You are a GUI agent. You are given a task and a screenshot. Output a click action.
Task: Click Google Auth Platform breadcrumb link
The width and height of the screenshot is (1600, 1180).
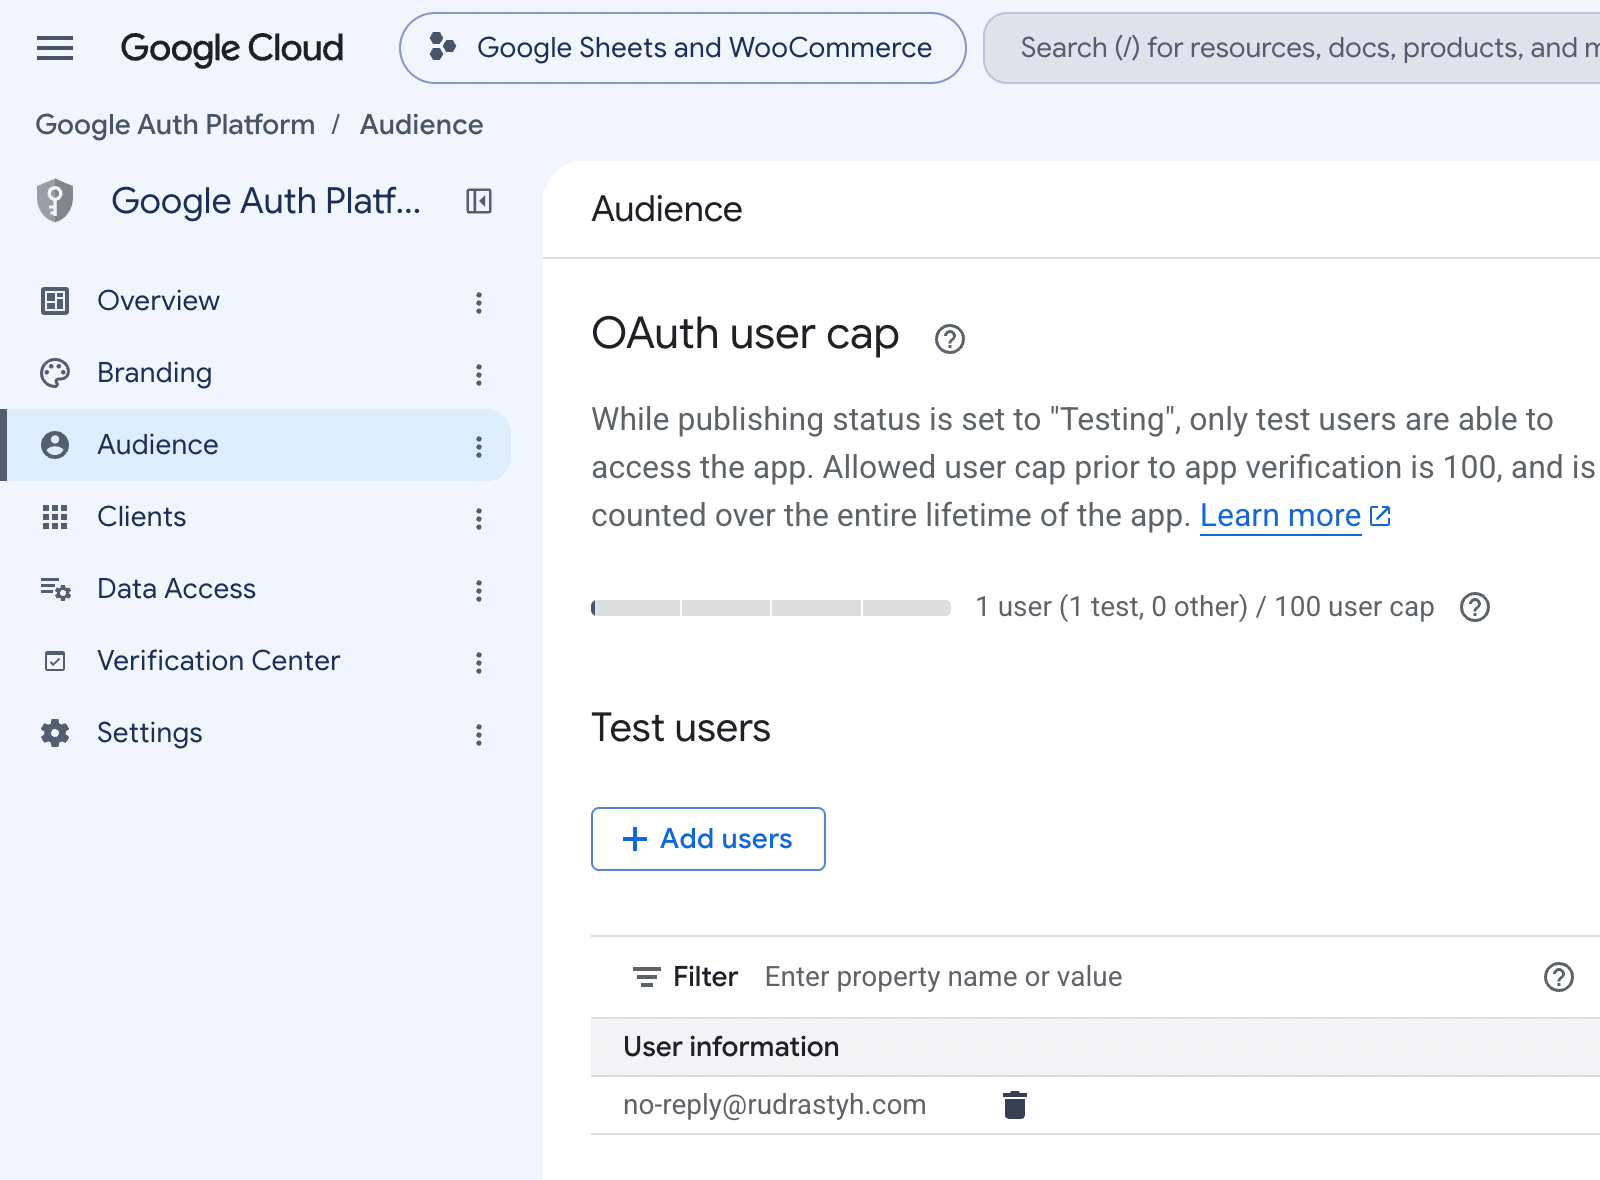(x=175, y=125)
